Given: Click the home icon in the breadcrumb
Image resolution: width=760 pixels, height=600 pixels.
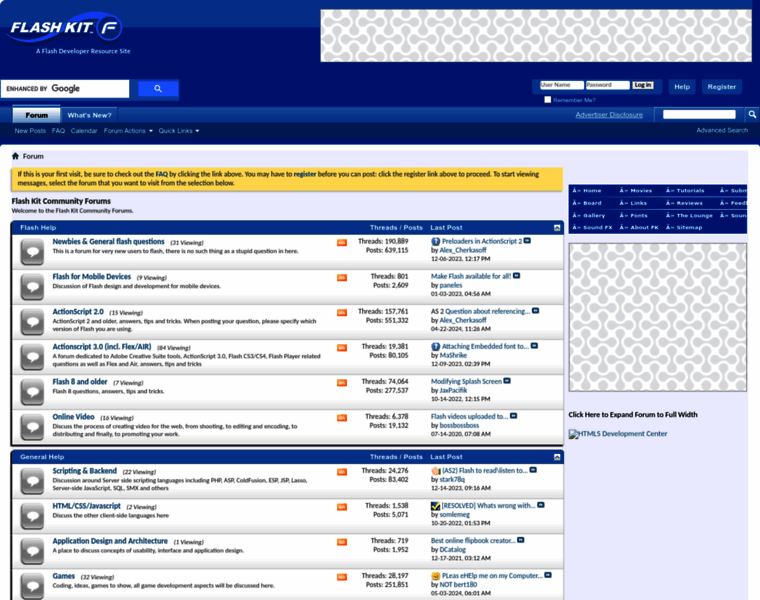Looking at the screenshot, I should click(15, 156).
